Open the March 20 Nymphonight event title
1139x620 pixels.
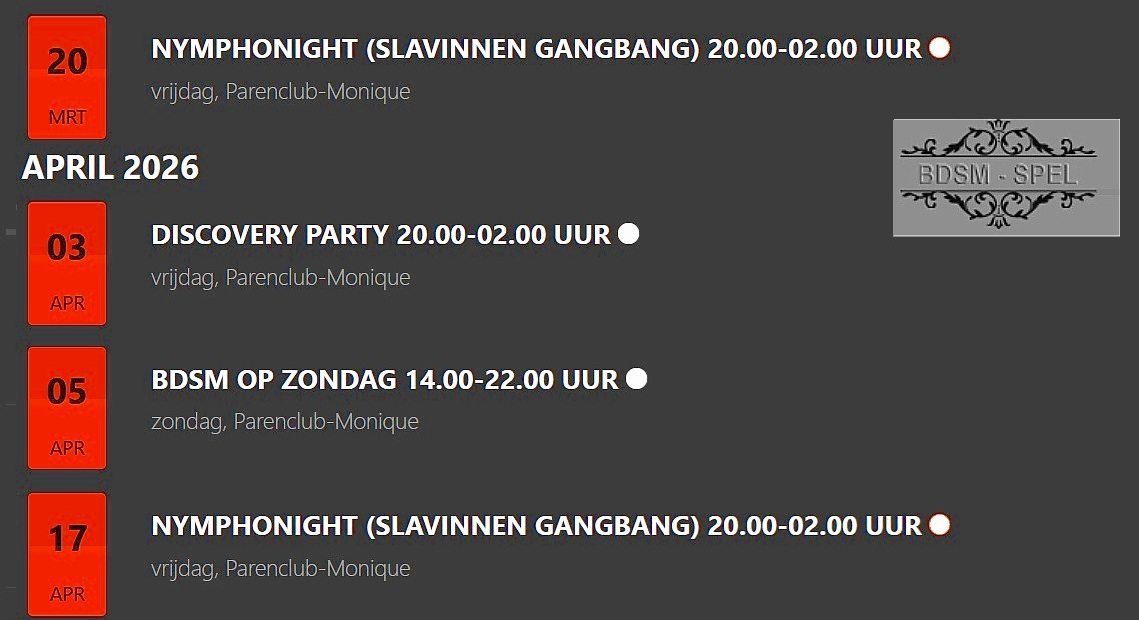[x=535, y=49]
